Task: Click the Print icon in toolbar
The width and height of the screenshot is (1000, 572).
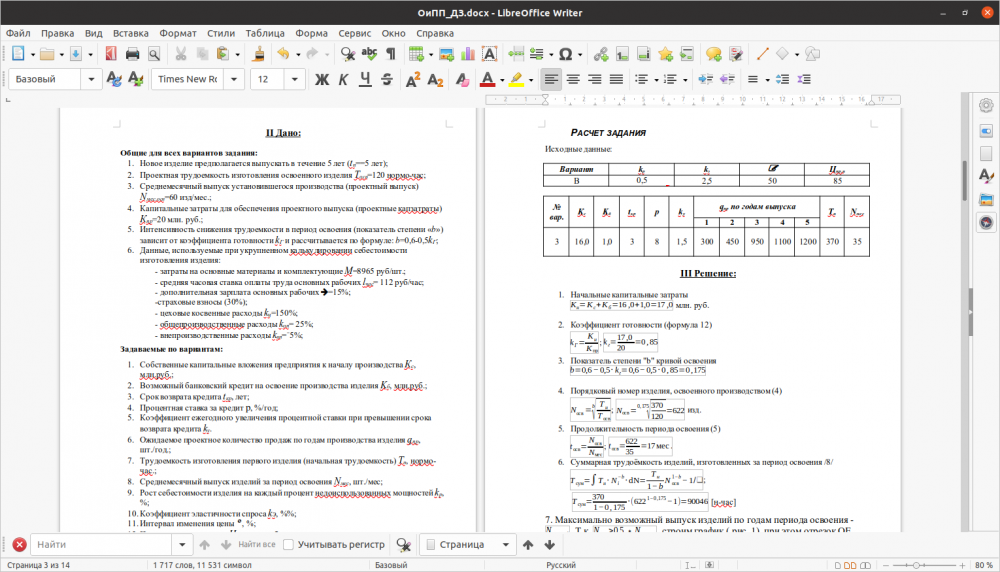Action: (132, 54)
